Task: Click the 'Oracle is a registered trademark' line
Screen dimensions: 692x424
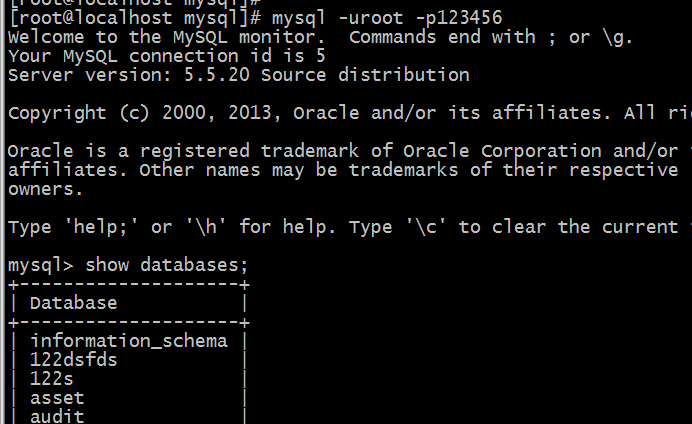Action: tap(350, 151)
